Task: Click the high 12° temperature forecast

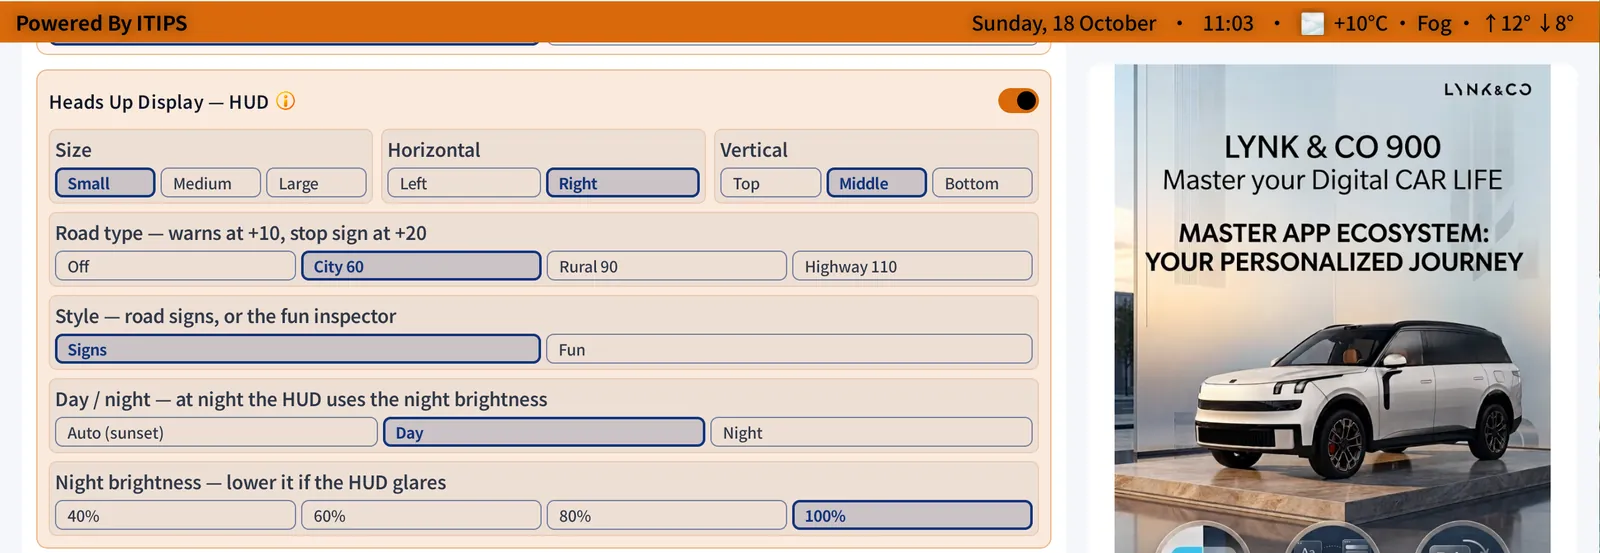Action: click(x=1507, y=23)
